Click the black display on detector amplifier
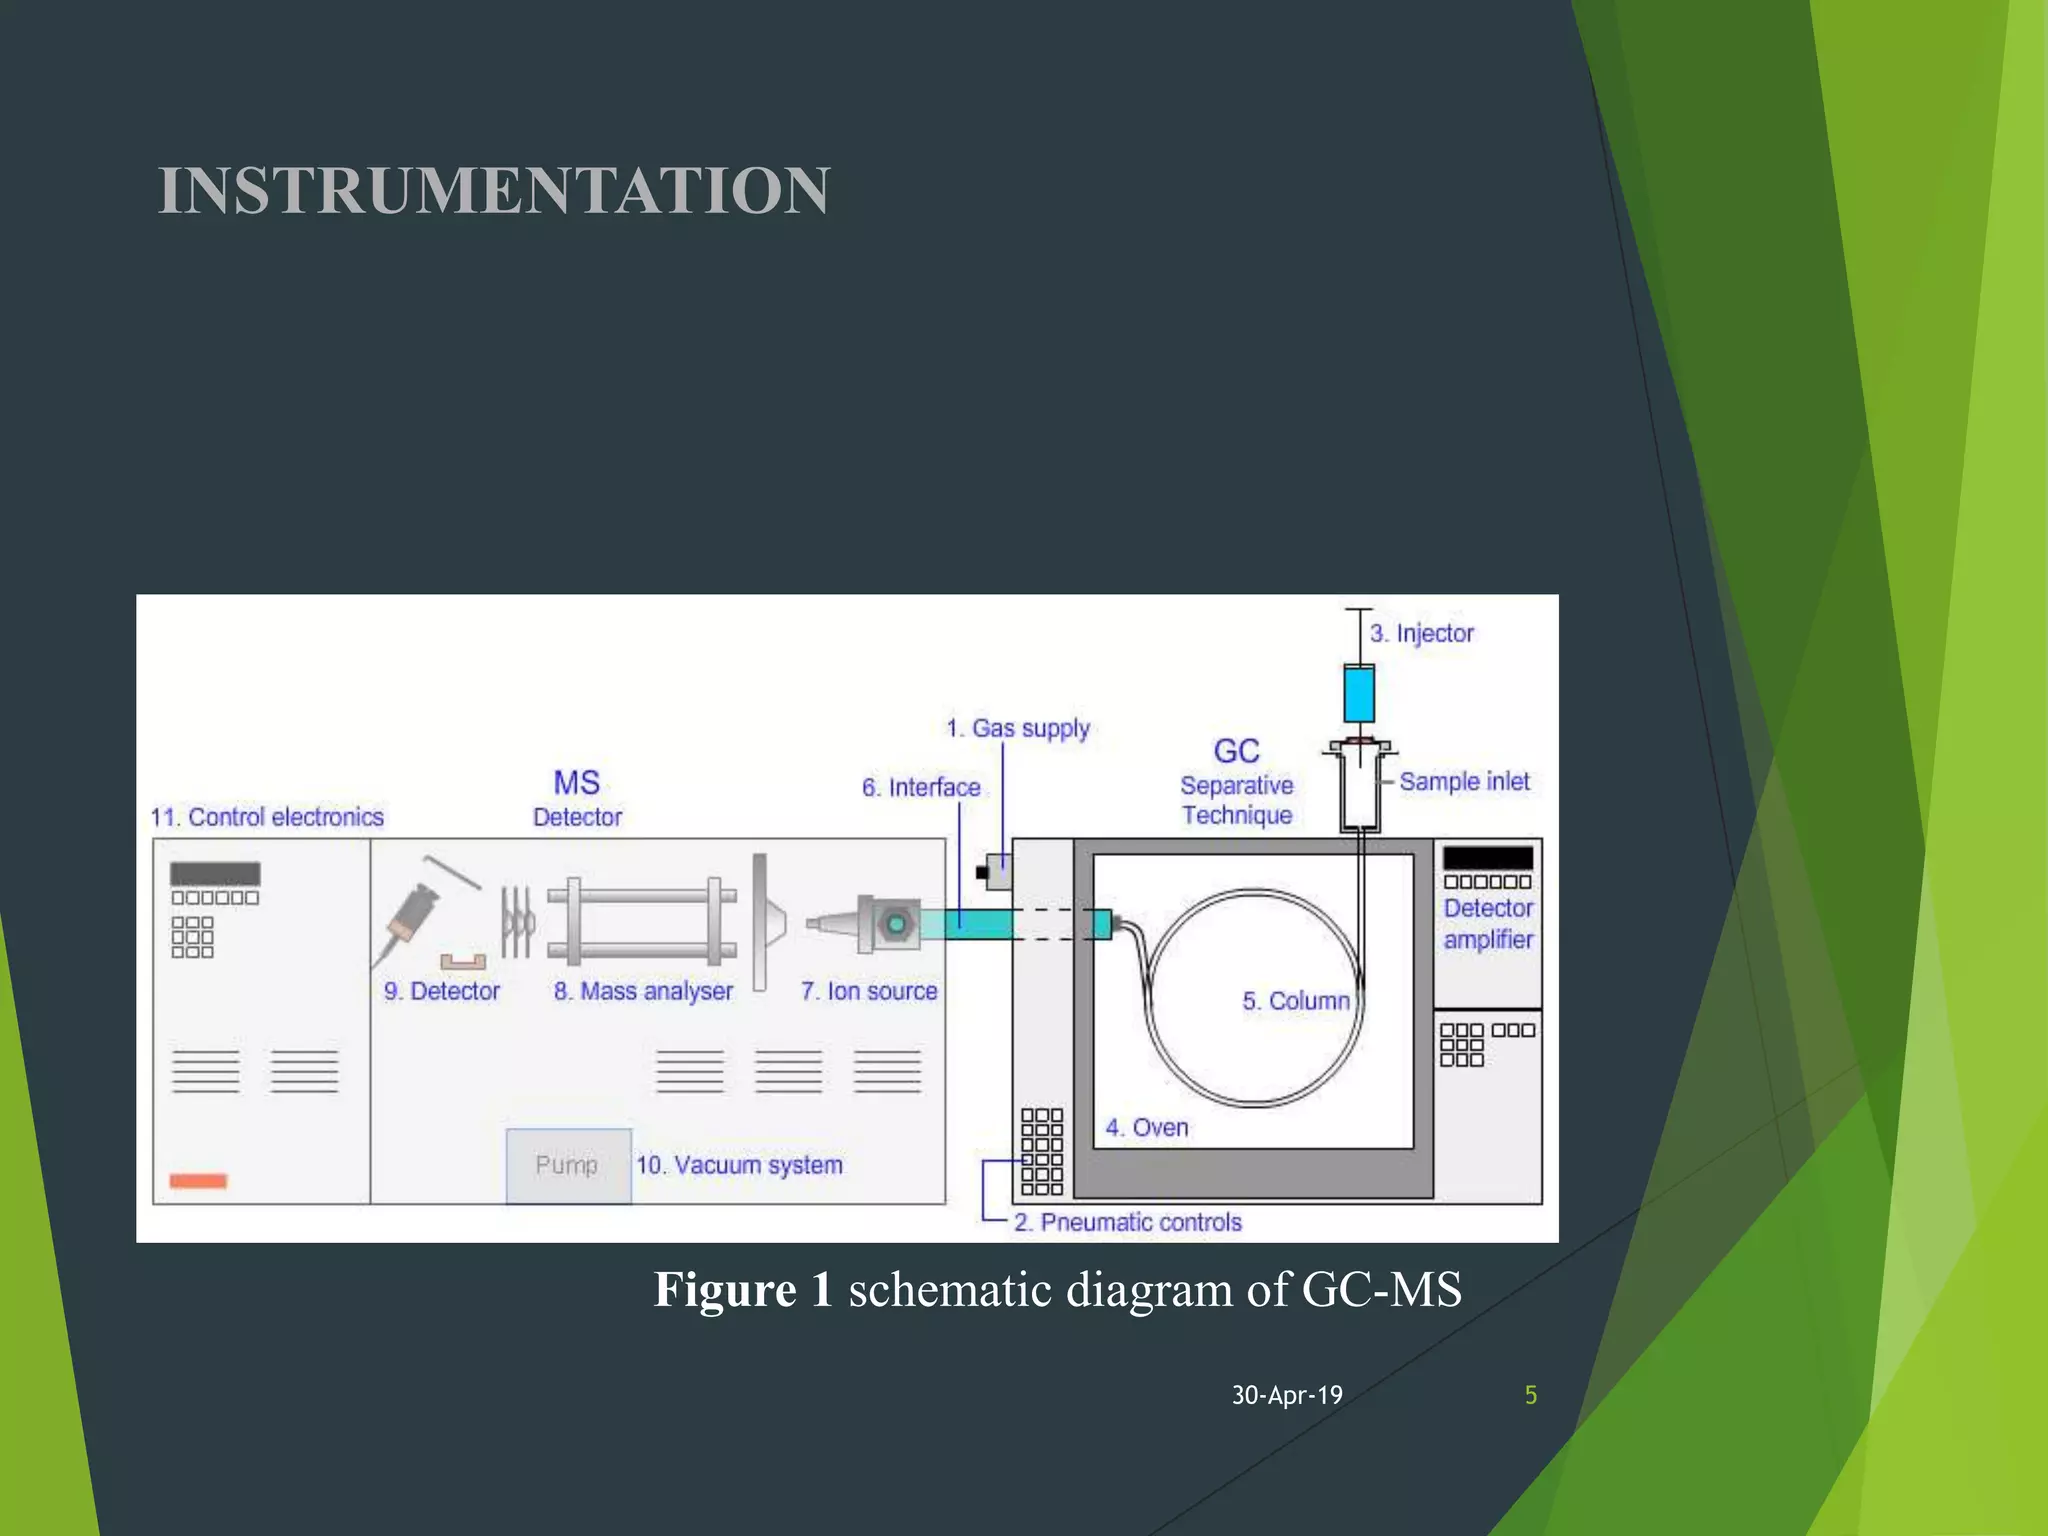This screenshot has width=2048, height=1536. point(1488,858)
